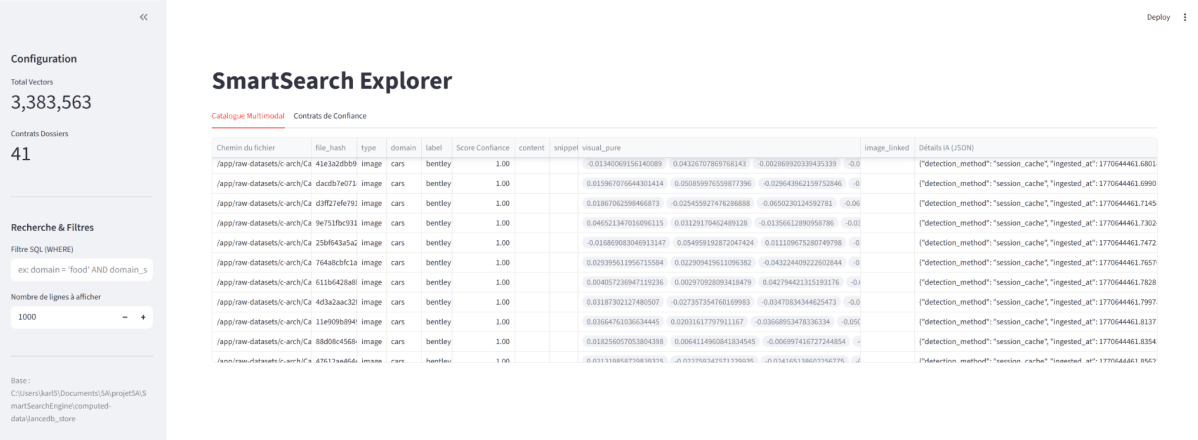Open JSON details ending in 1770644461.7472
The width and height of the screenshot is (1198, 440).
(x=1035, y=243)
